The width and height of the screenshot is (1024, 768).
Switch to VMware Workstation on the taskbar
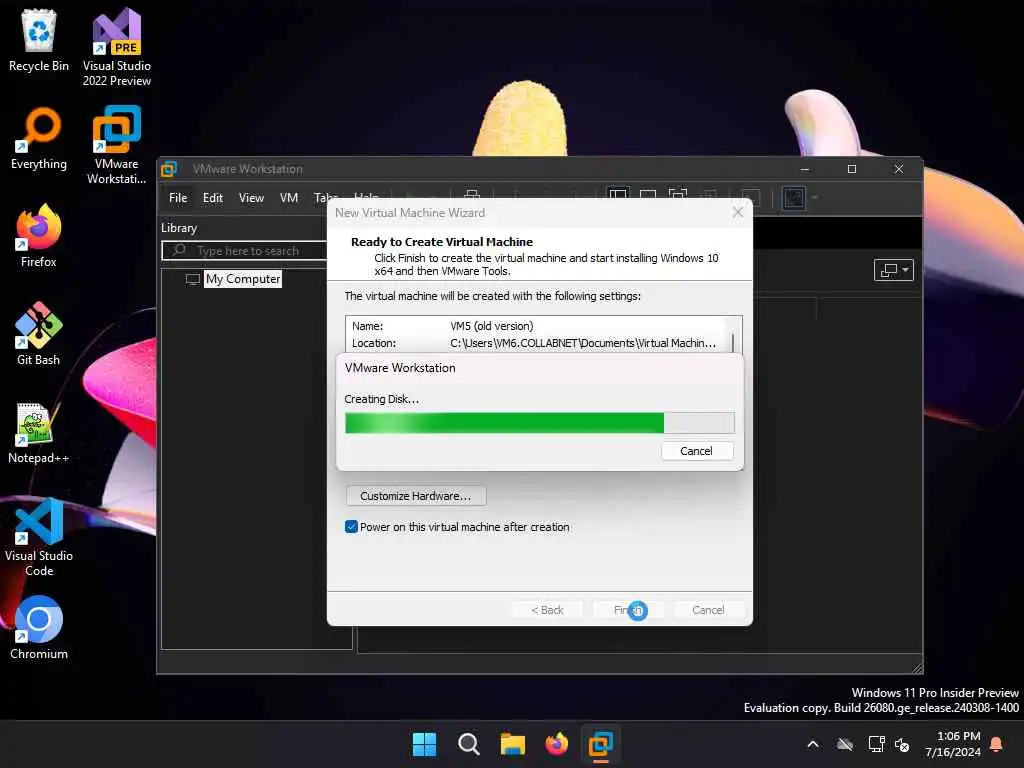click(600, 744)
